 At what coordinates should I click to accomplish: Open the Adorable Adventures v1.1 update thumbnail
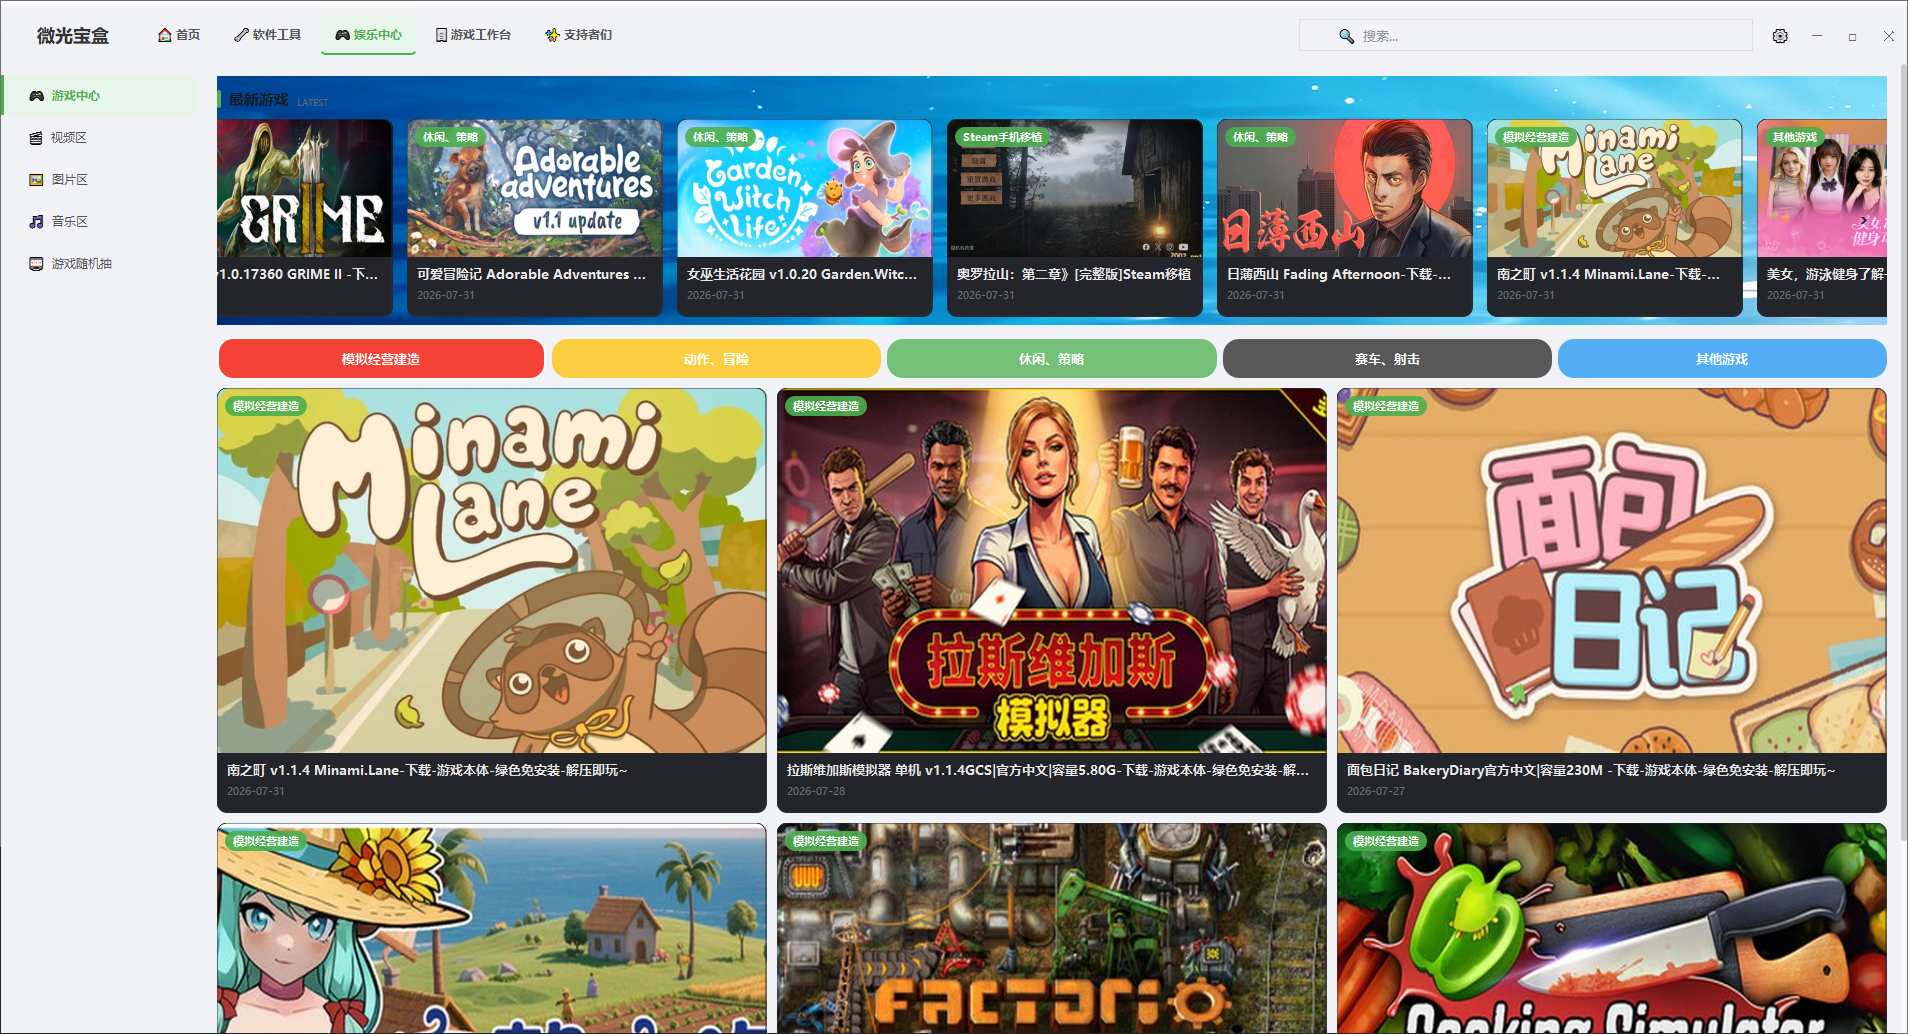[x=535, y=188]
